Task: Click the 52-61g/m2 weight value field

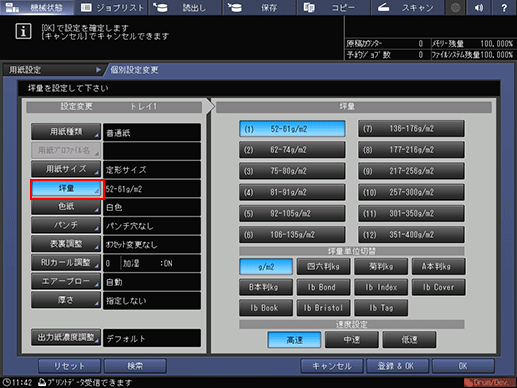Action: (152, 189)
